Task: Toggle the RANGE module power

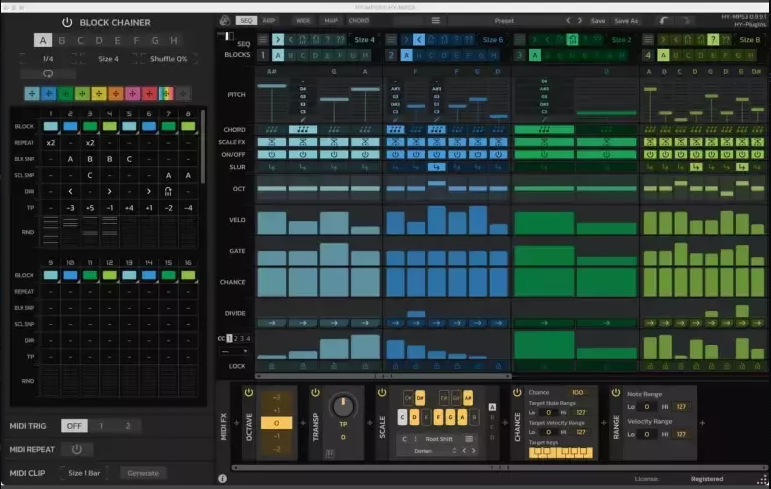Action: point(616,393)
